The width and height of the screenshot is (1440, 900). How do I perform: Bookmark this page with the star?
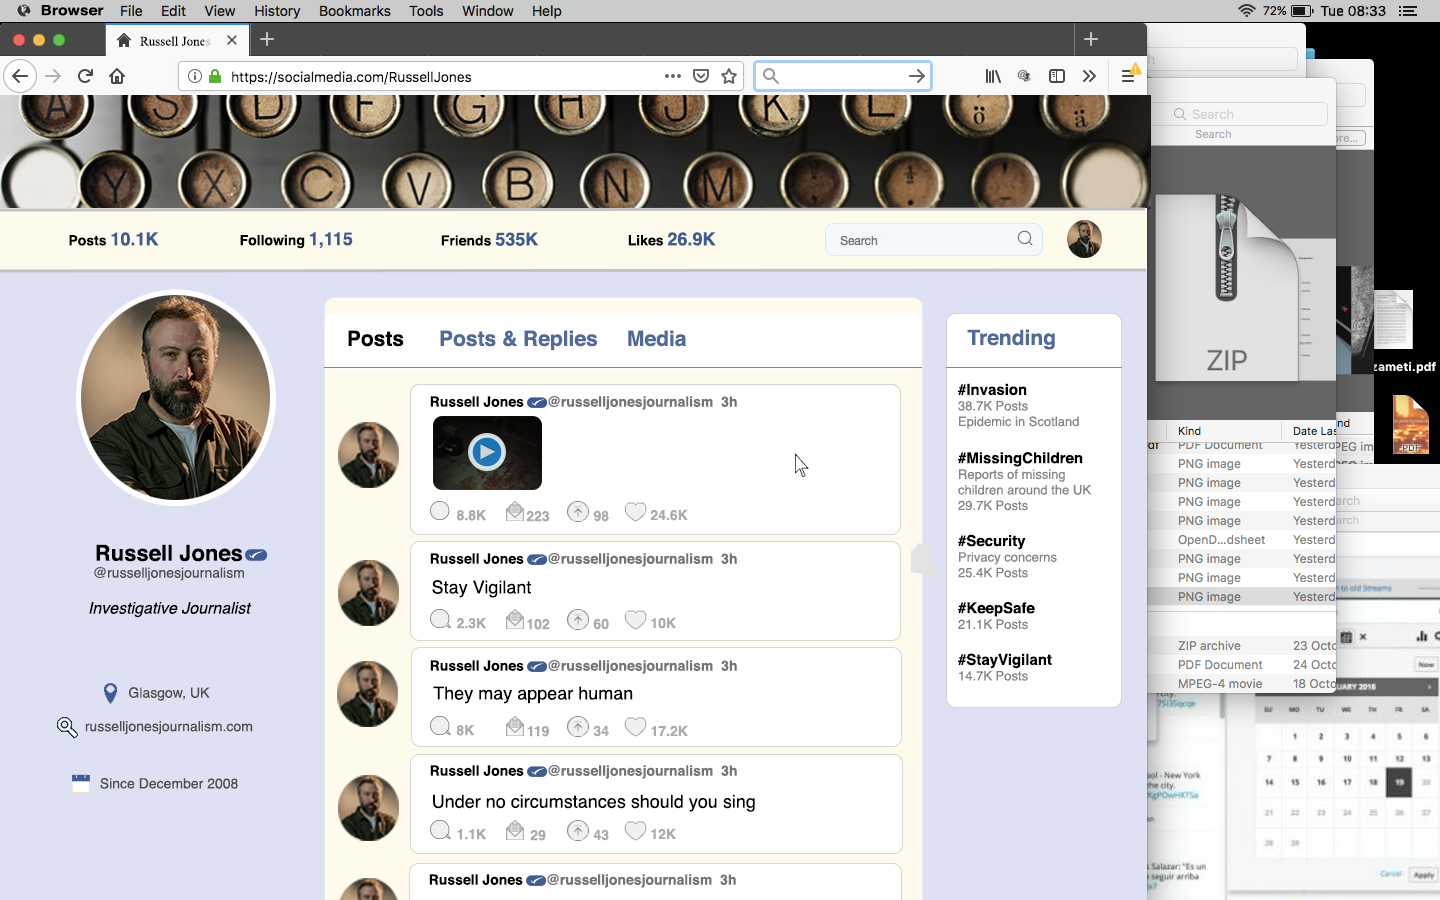[x=729, y=76]
